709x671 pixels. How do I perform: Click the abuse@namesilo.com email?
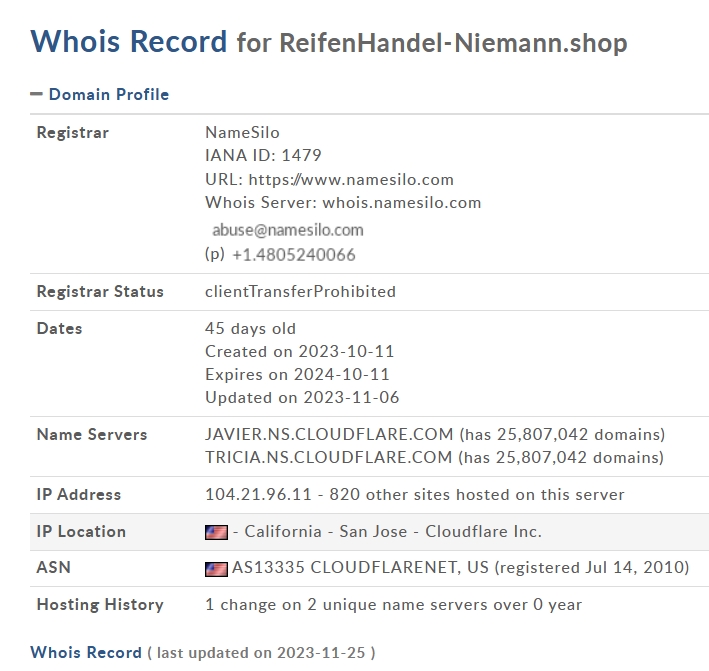(288, 230)
